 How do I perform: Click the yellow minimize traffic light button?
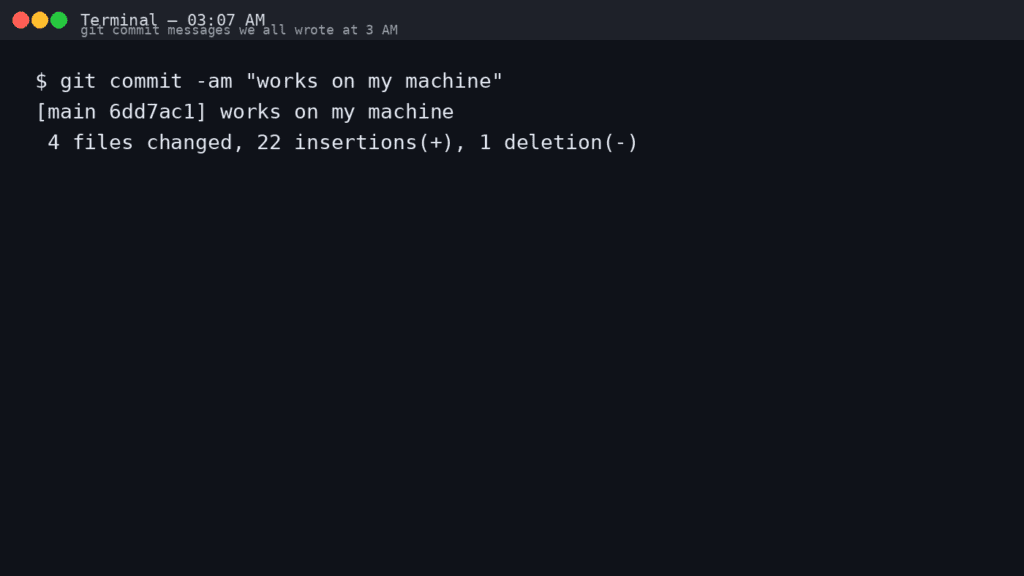pos(38,19)
